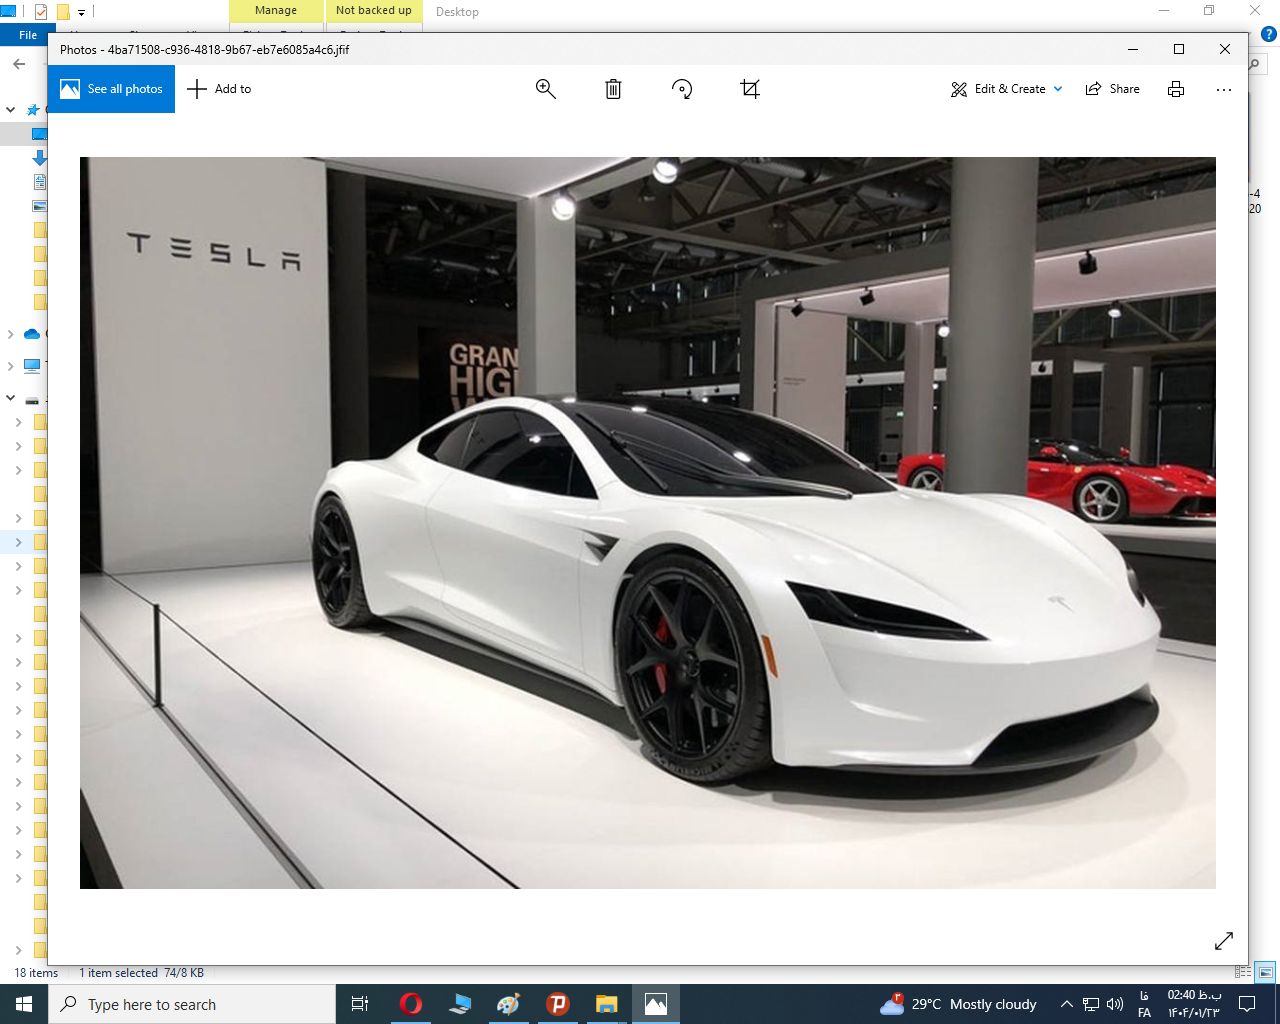Collapse the Quick access tree node
1280x1024 pixels.
(11, 110)
